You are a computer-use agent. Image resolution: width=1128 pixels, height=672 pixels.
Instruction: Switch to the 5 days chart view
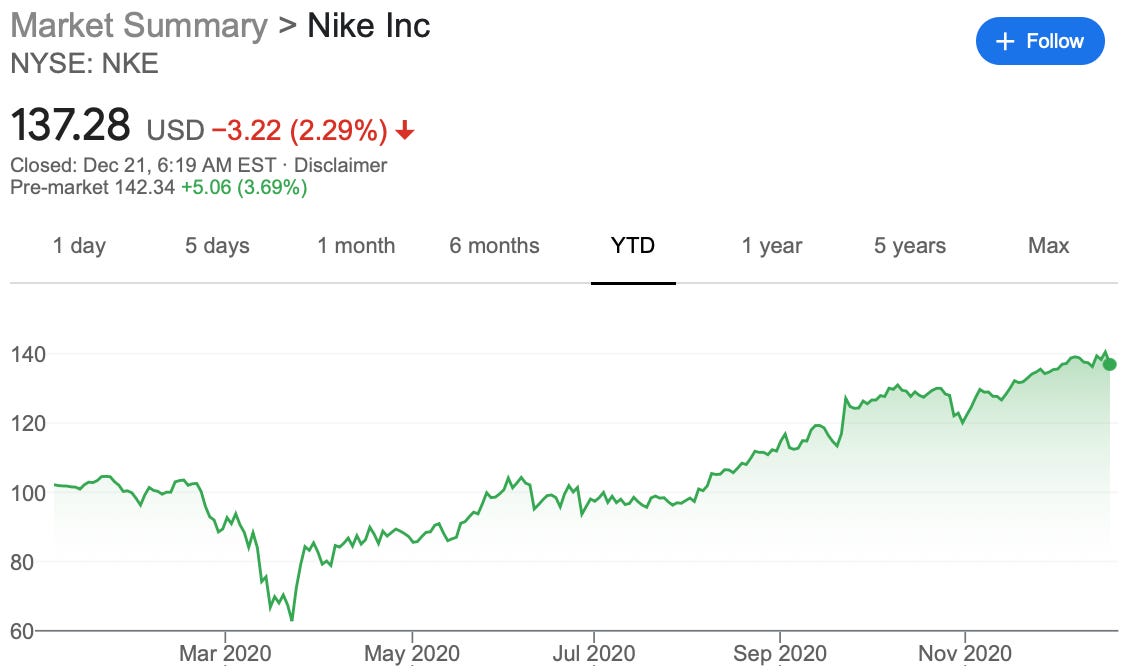(x=218, y=245)
